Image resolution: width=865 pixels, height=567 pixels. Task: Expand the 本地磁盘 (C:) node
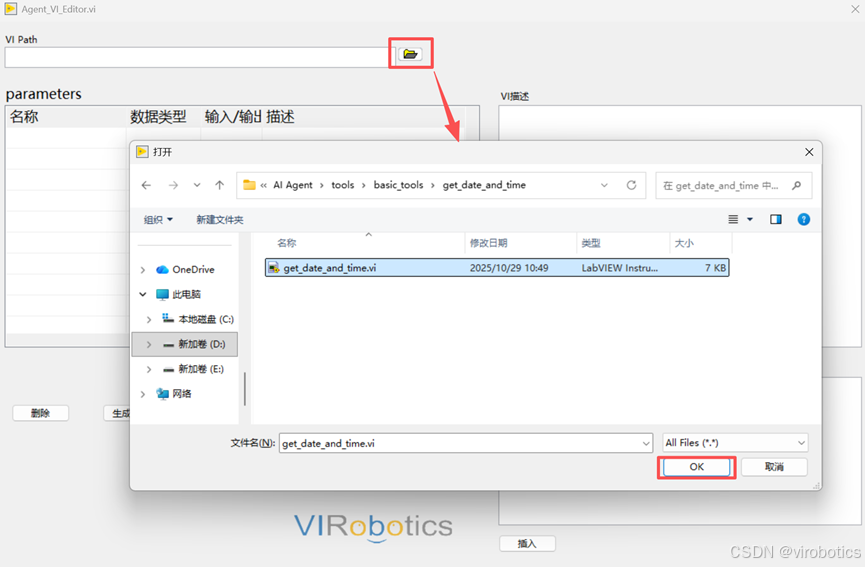(149, 319)
